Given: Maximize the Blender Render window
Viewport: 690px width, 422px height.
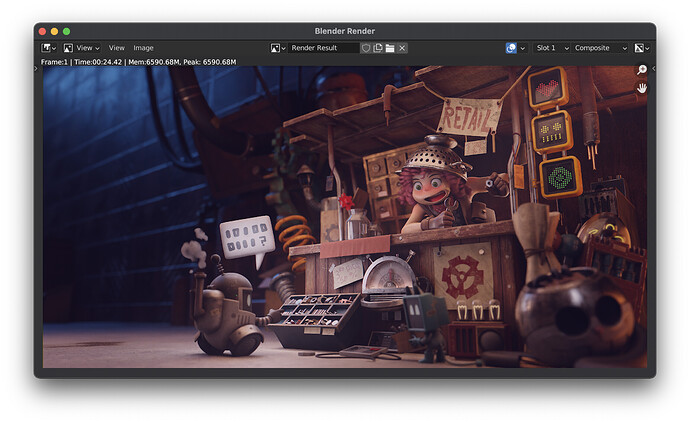Looking at the screenshot, I should click(x=66, y=31).
